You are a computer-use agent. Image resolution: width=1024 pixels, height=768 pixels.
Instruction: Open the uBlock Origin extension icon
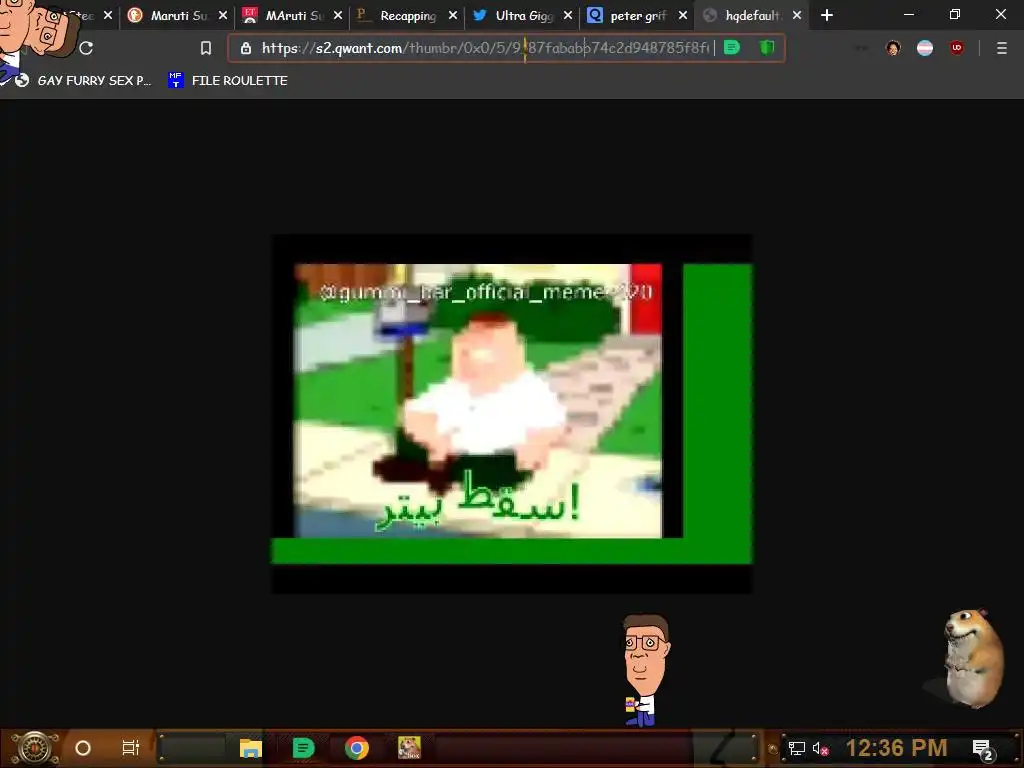pyautogui.click(x=957, y=48)
